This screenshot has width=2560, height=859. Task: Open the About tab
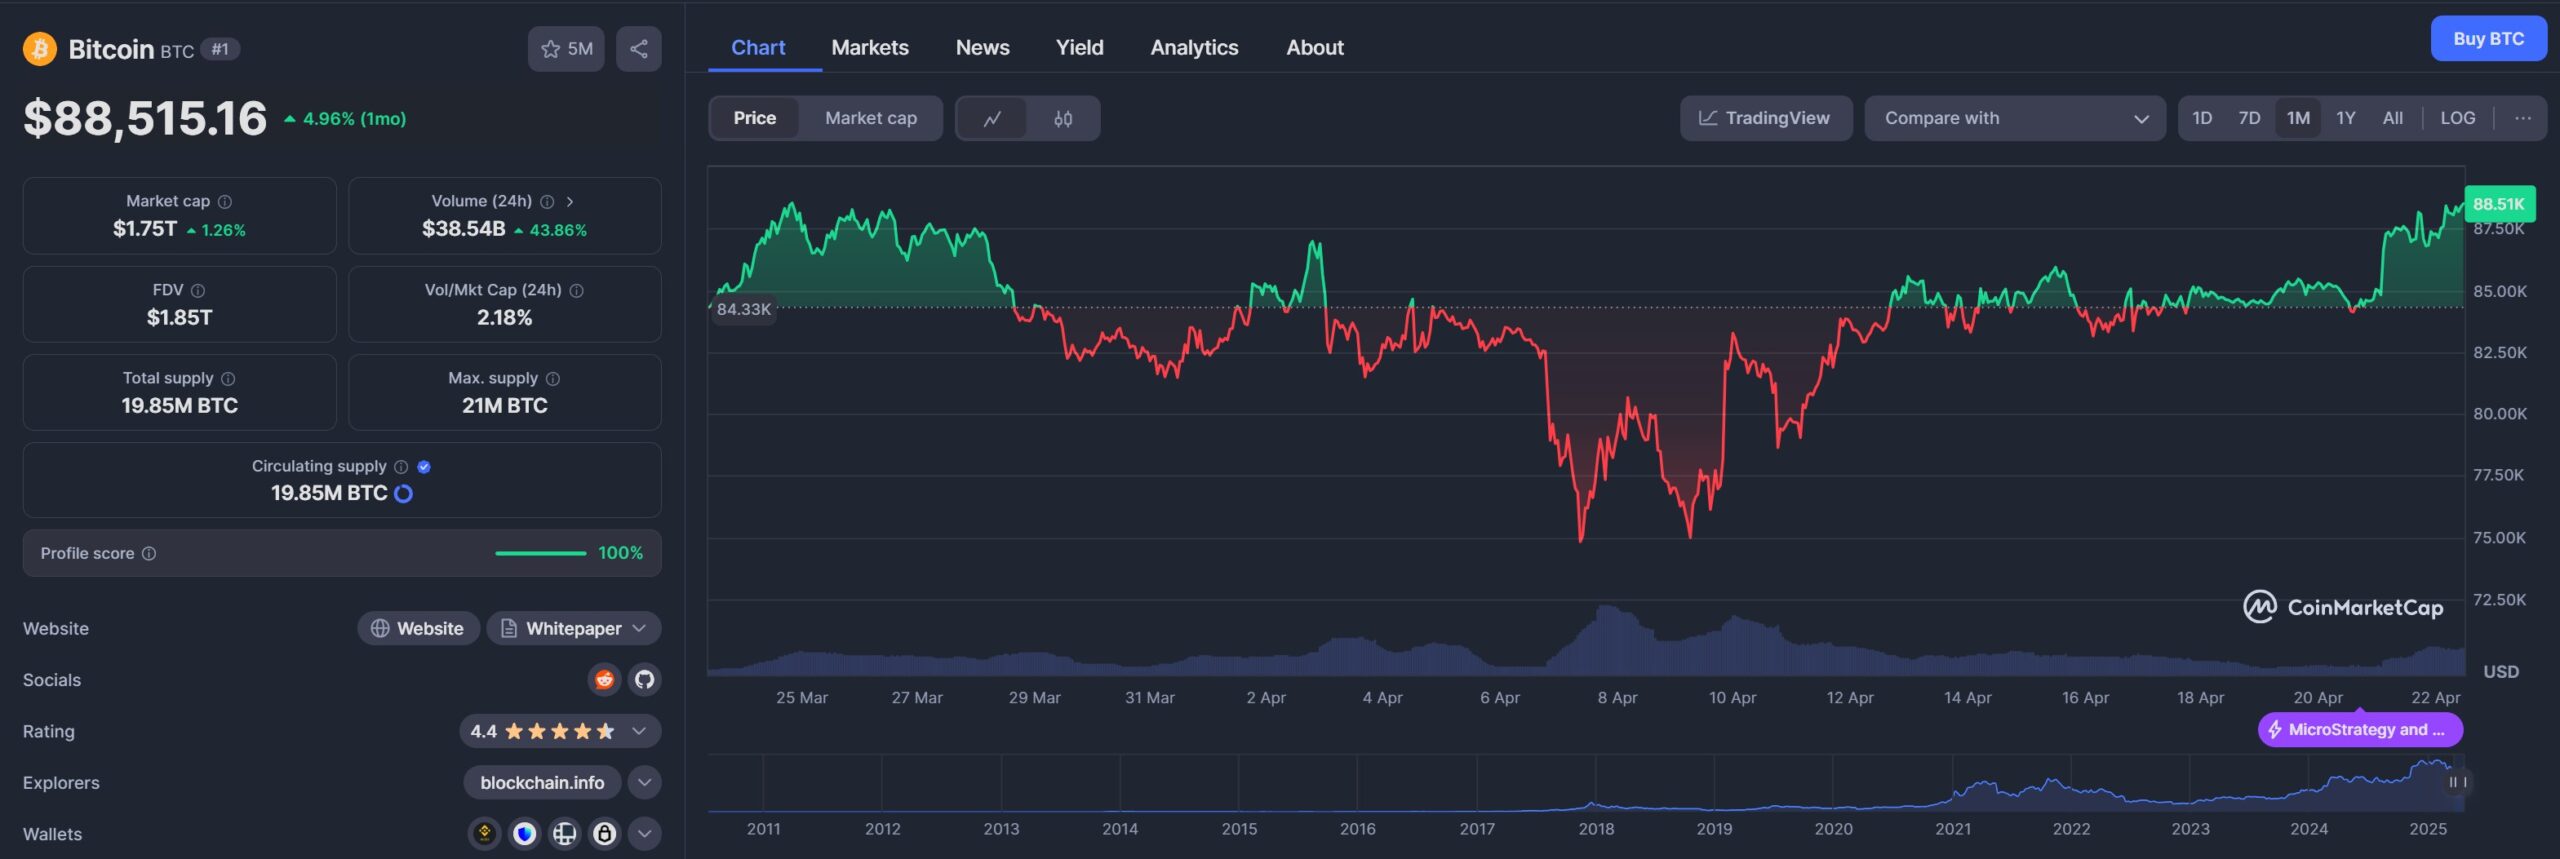1315,48
